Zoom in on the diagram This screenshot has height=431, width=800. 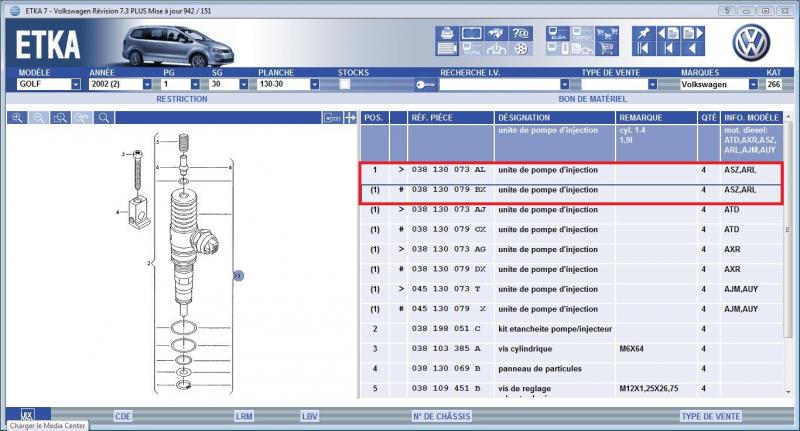(17, 118)
